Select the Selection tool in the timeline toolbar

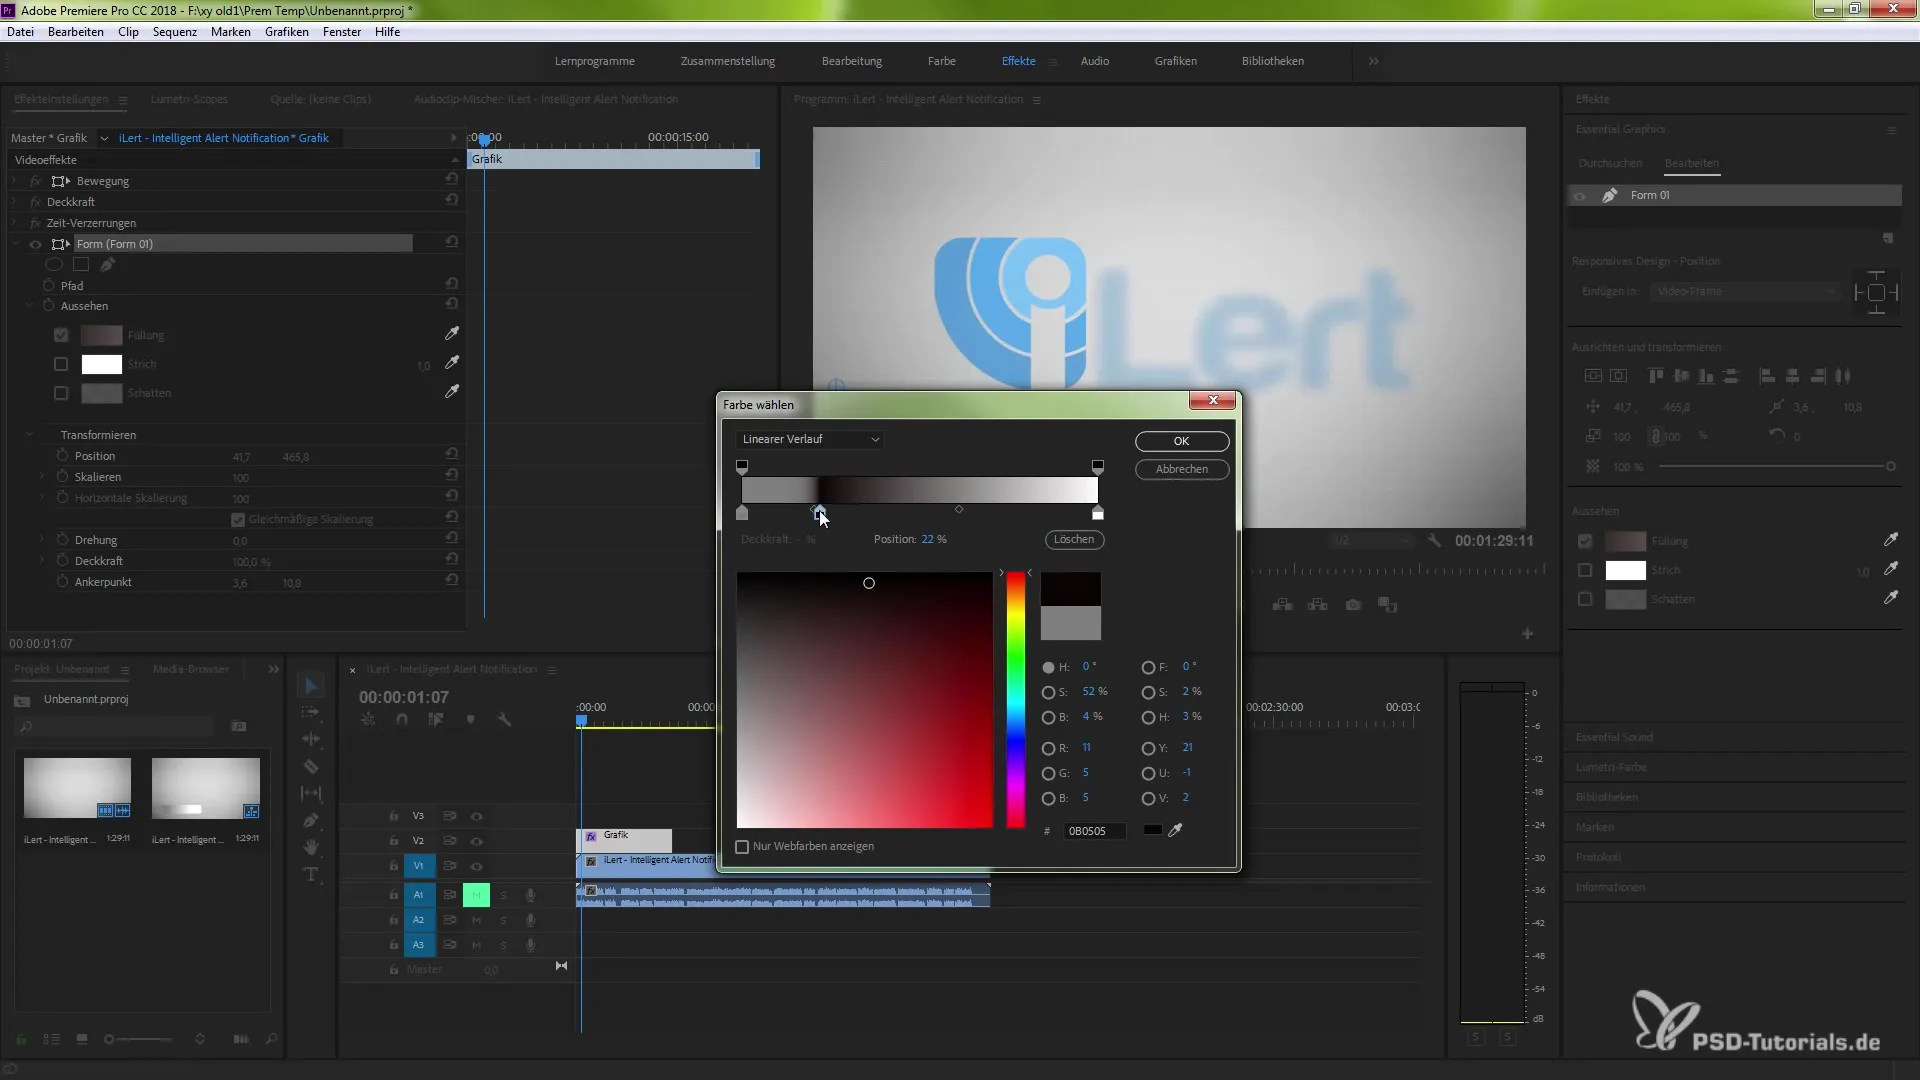[311, 686]
